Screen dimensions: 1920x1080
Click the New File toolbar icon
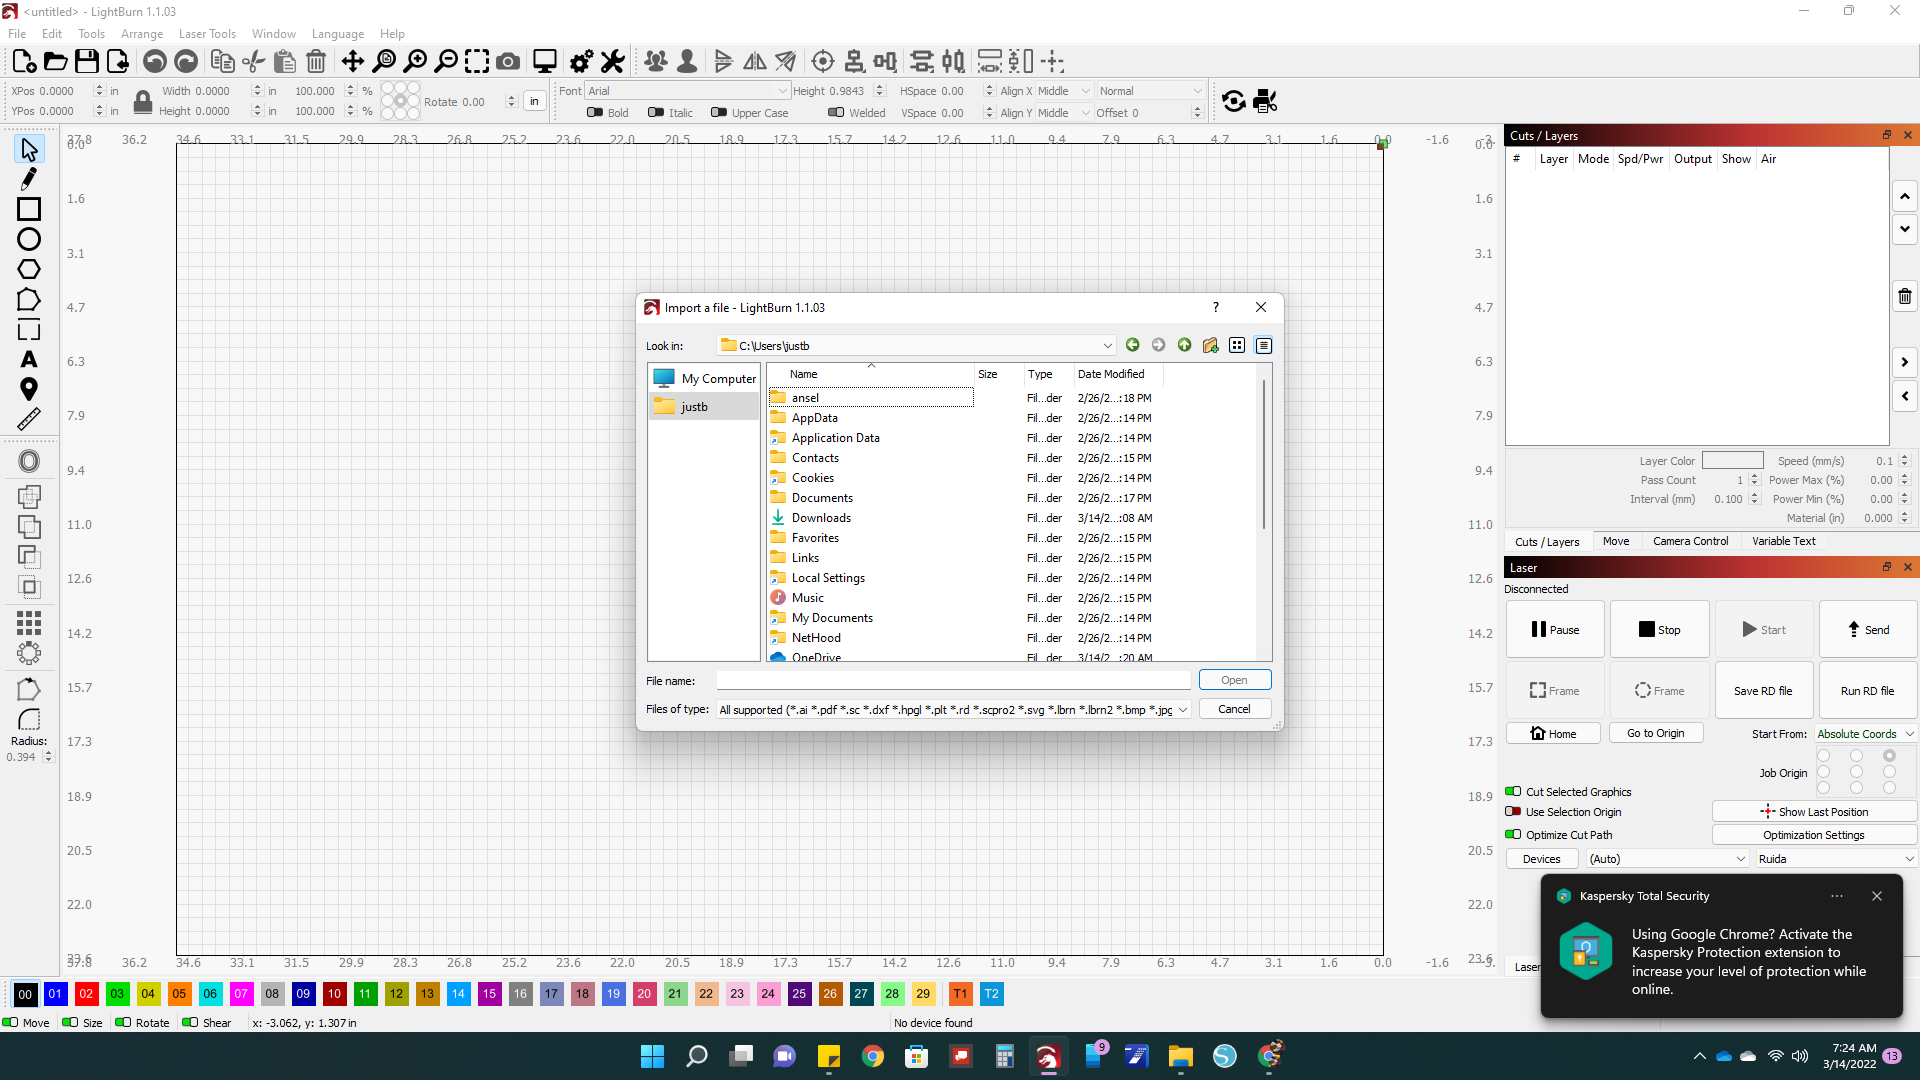[x=24, y=62]
